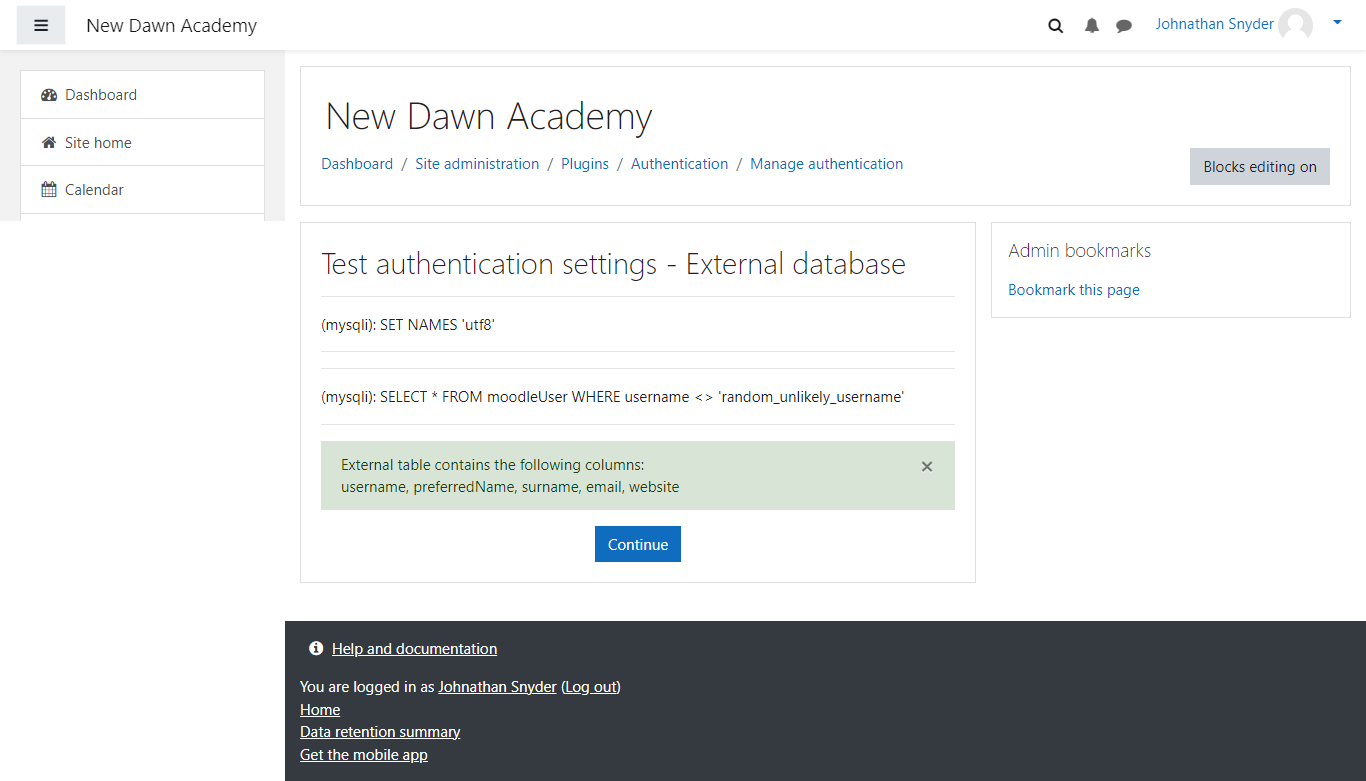Click the Calendar icon in sidebar
This screenshot has width=1366, height=781.
(49, 190)
